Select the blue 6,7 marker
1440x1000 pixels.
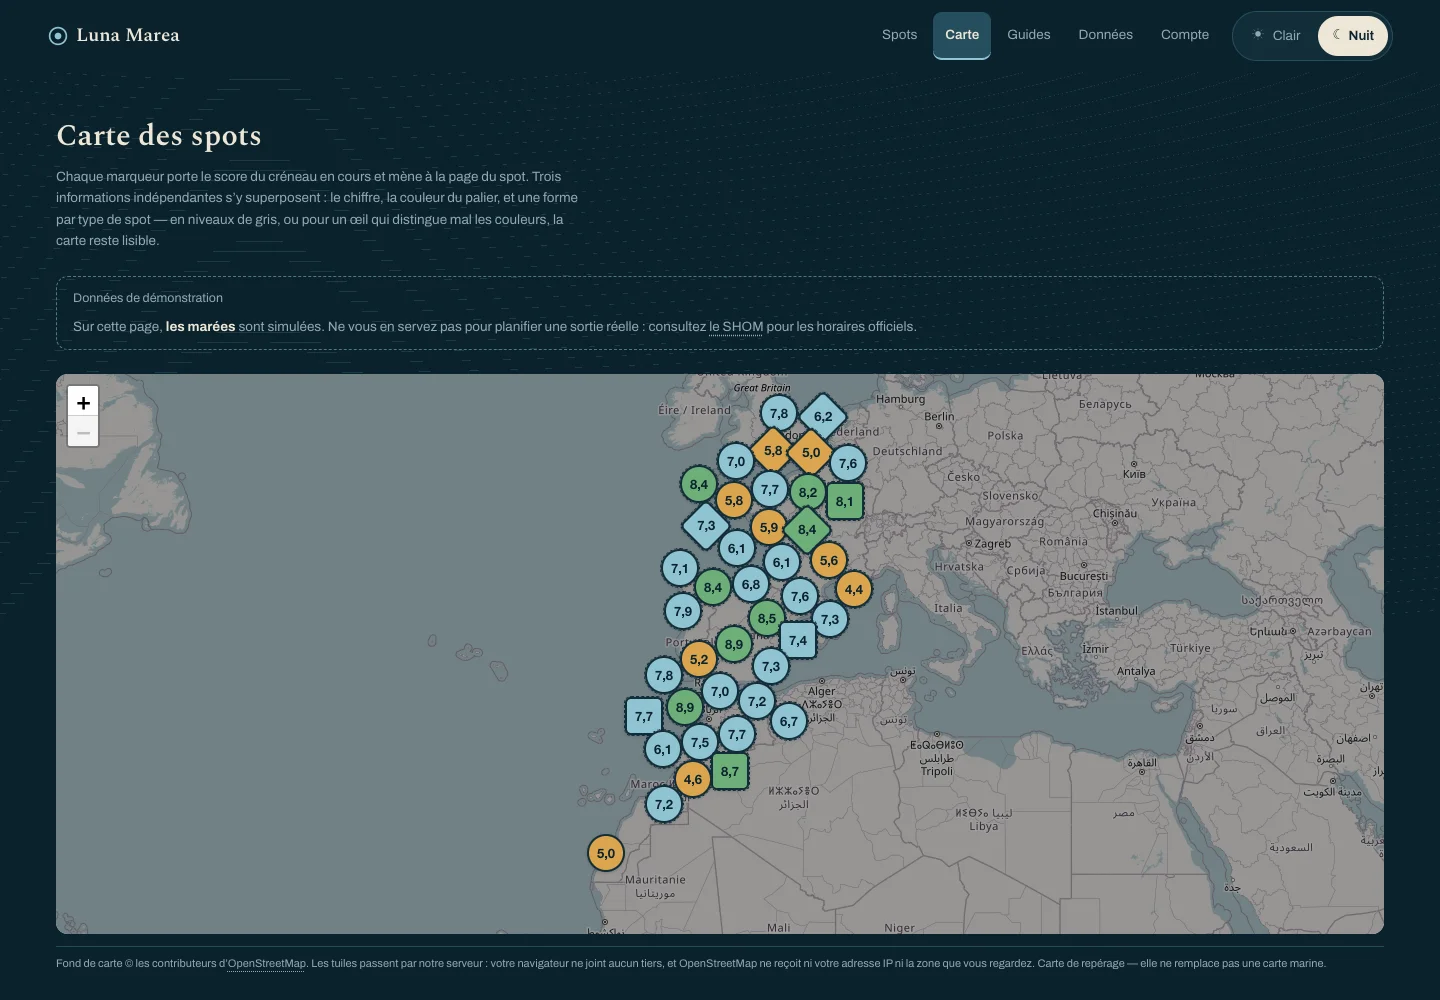[789, 721]
